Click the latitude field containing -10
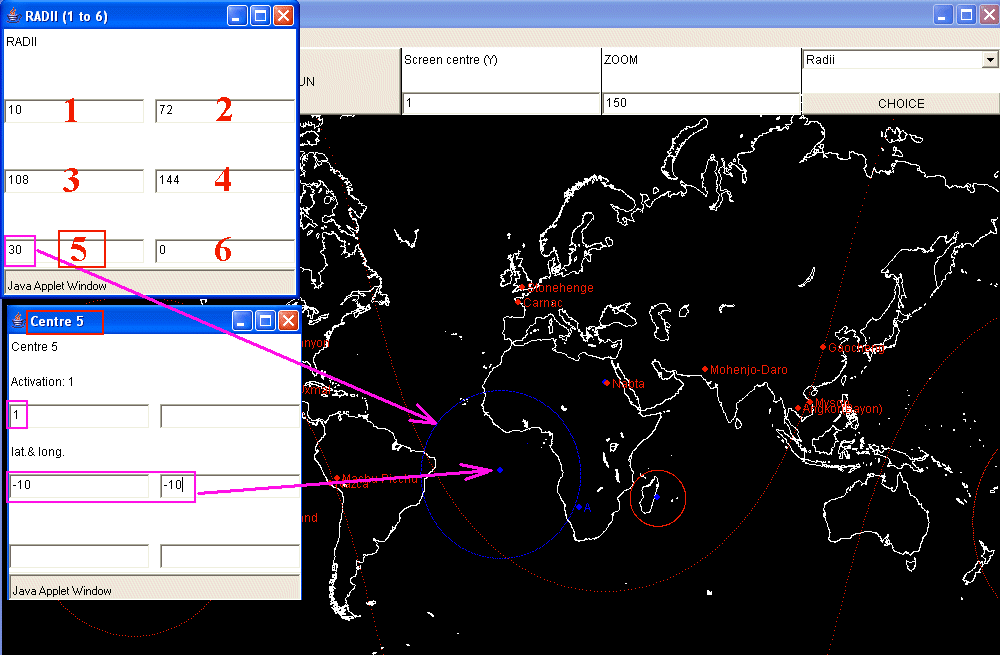The width and height of the screenshot is (1000, 655). 79,485
